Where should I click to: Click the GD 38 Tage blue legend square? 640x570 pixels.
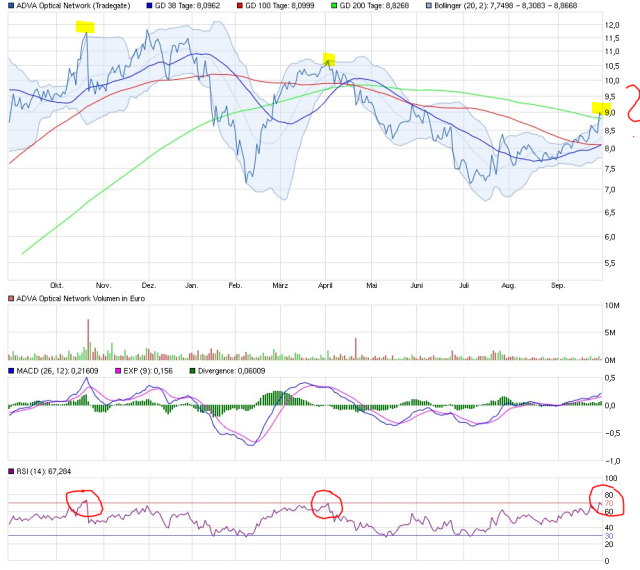[149, 6]
